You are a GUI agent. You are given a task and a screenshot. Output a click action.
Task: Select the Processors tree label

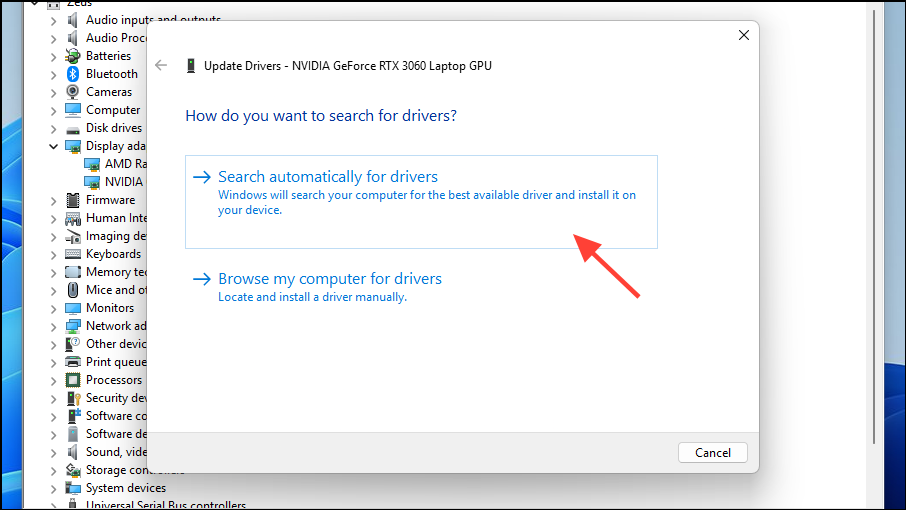[114, 380]
